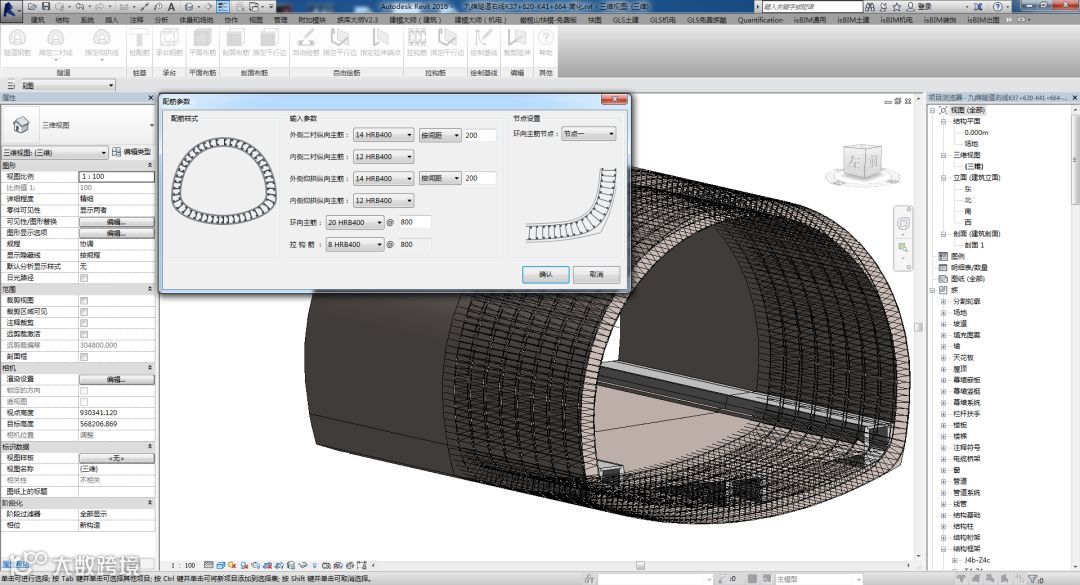
Task: Click the Revit application logo button
Action: (x=11, y=10)
